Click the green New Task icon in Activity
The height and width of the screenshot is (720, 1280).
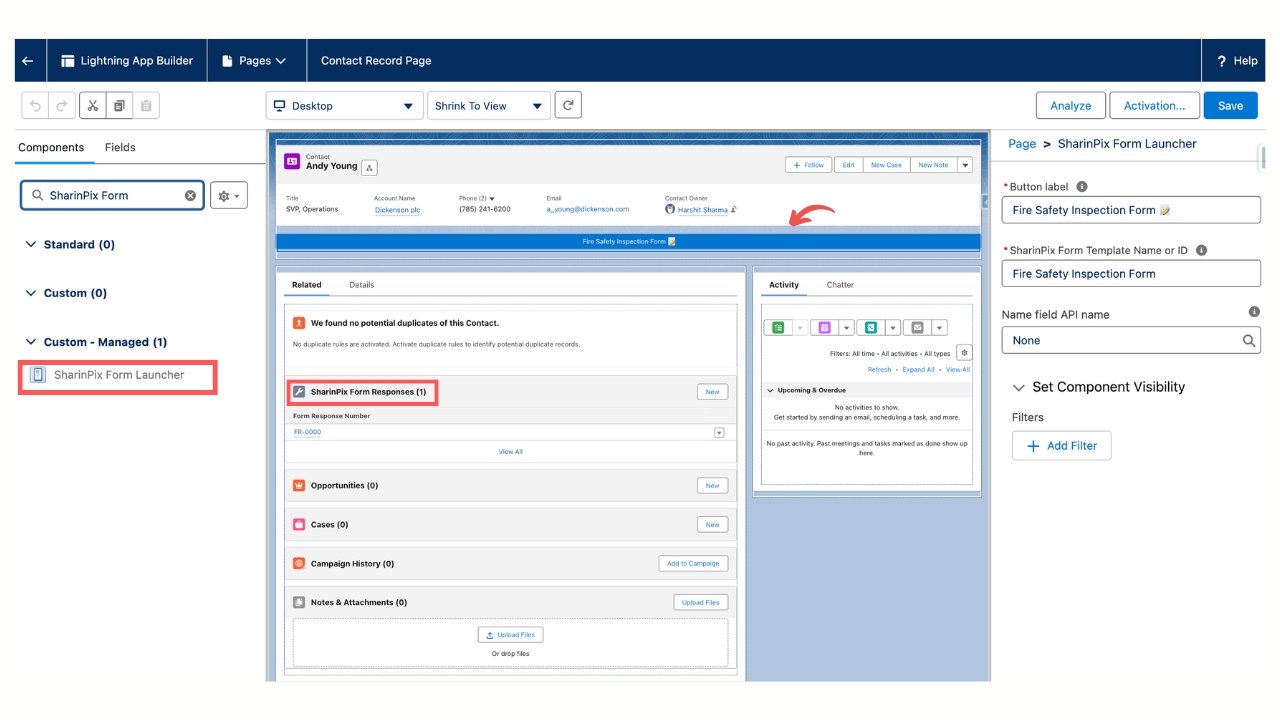[x=777, y=327]
